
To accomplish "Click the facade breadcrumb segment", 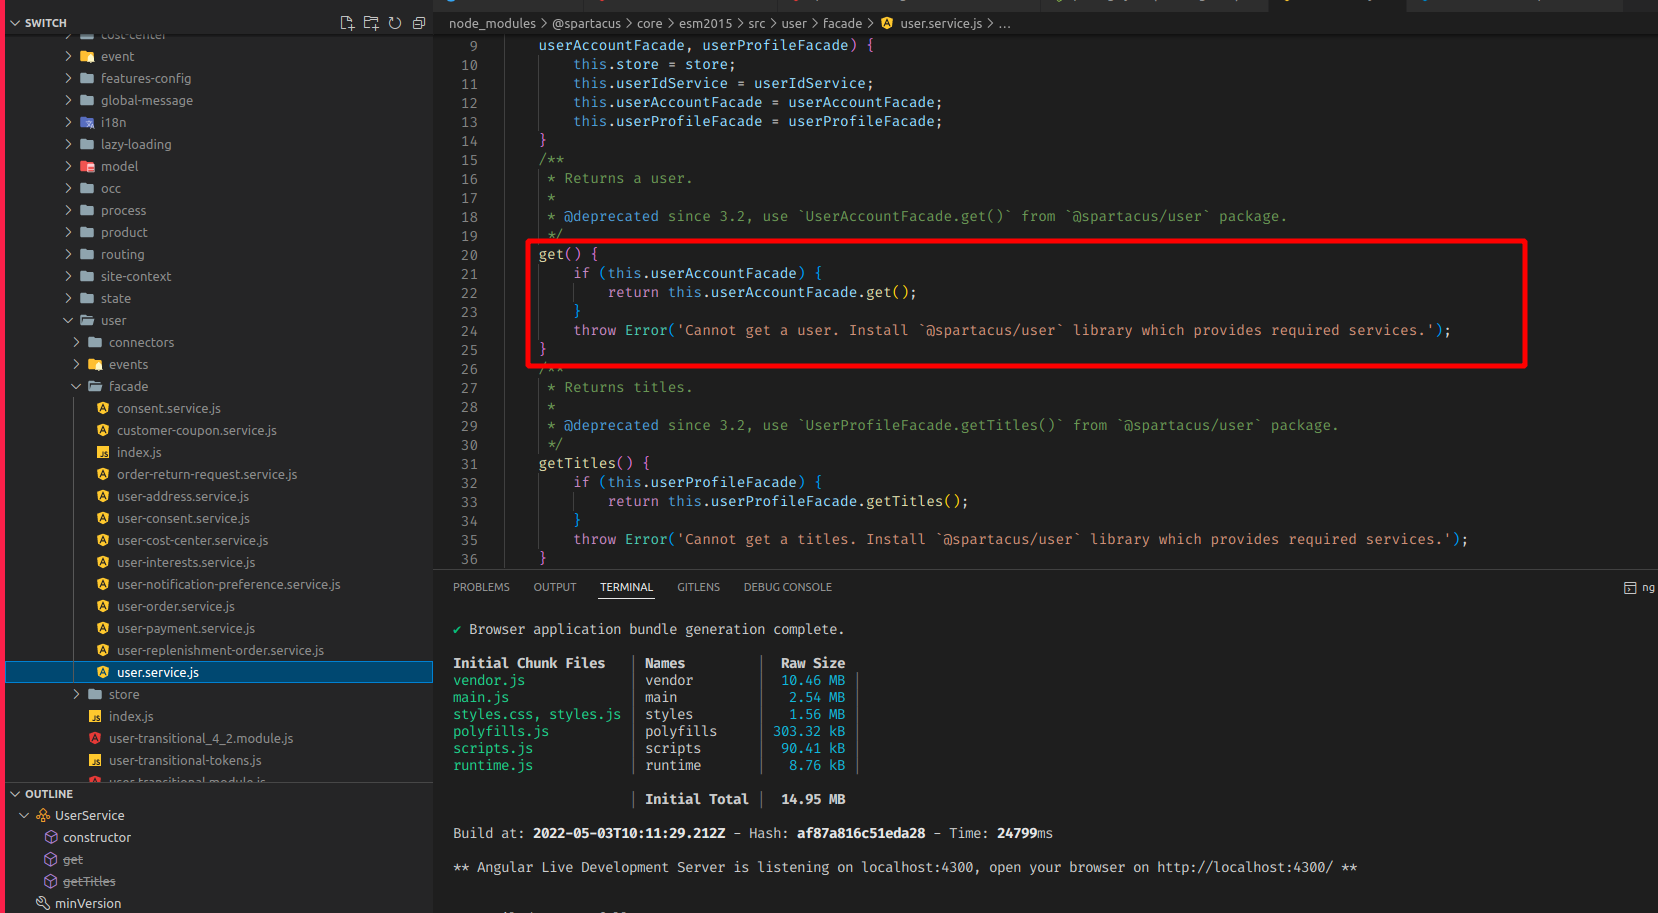I will (842, 24).
